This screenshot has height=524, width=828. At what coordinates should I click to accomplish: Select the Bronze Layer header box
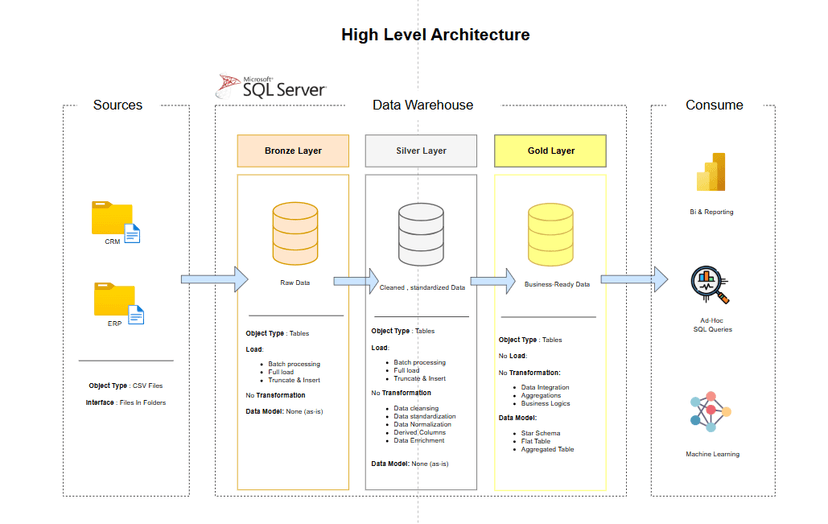click(293, 151)
